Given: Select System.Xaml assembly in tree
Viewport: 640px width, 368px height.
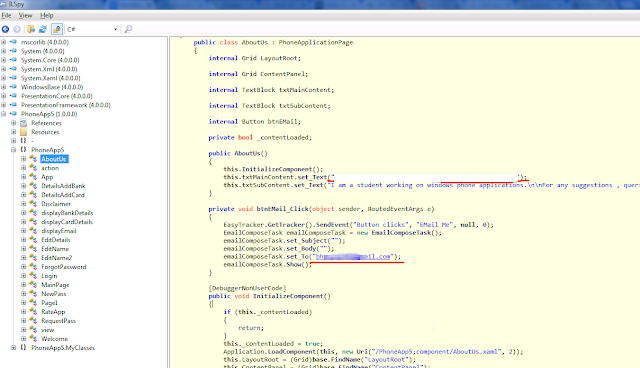Looking at the screenshot, I should (x=51, y=78).
